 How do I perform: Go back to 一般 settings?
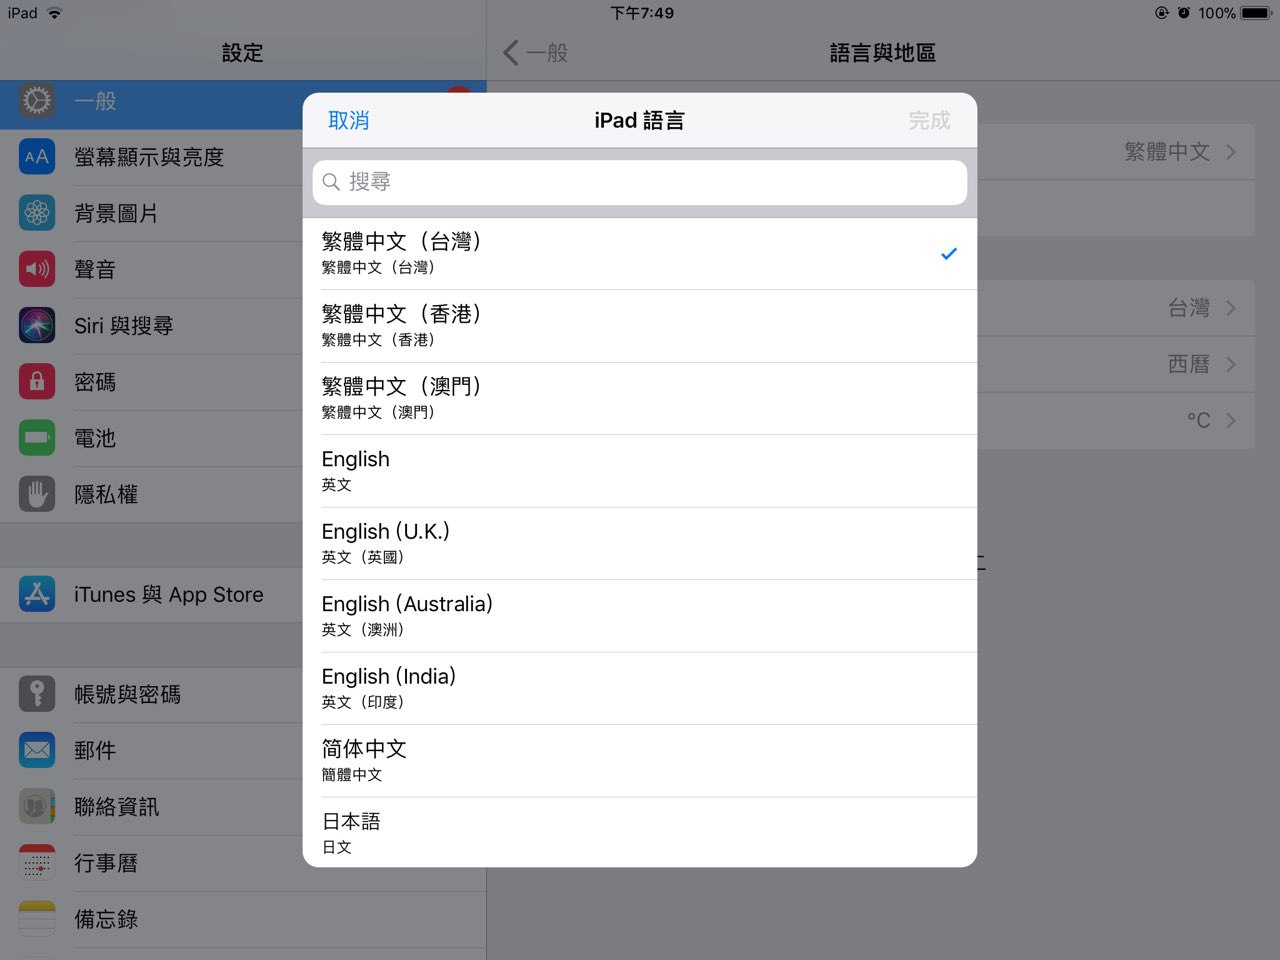coord(536,53)
